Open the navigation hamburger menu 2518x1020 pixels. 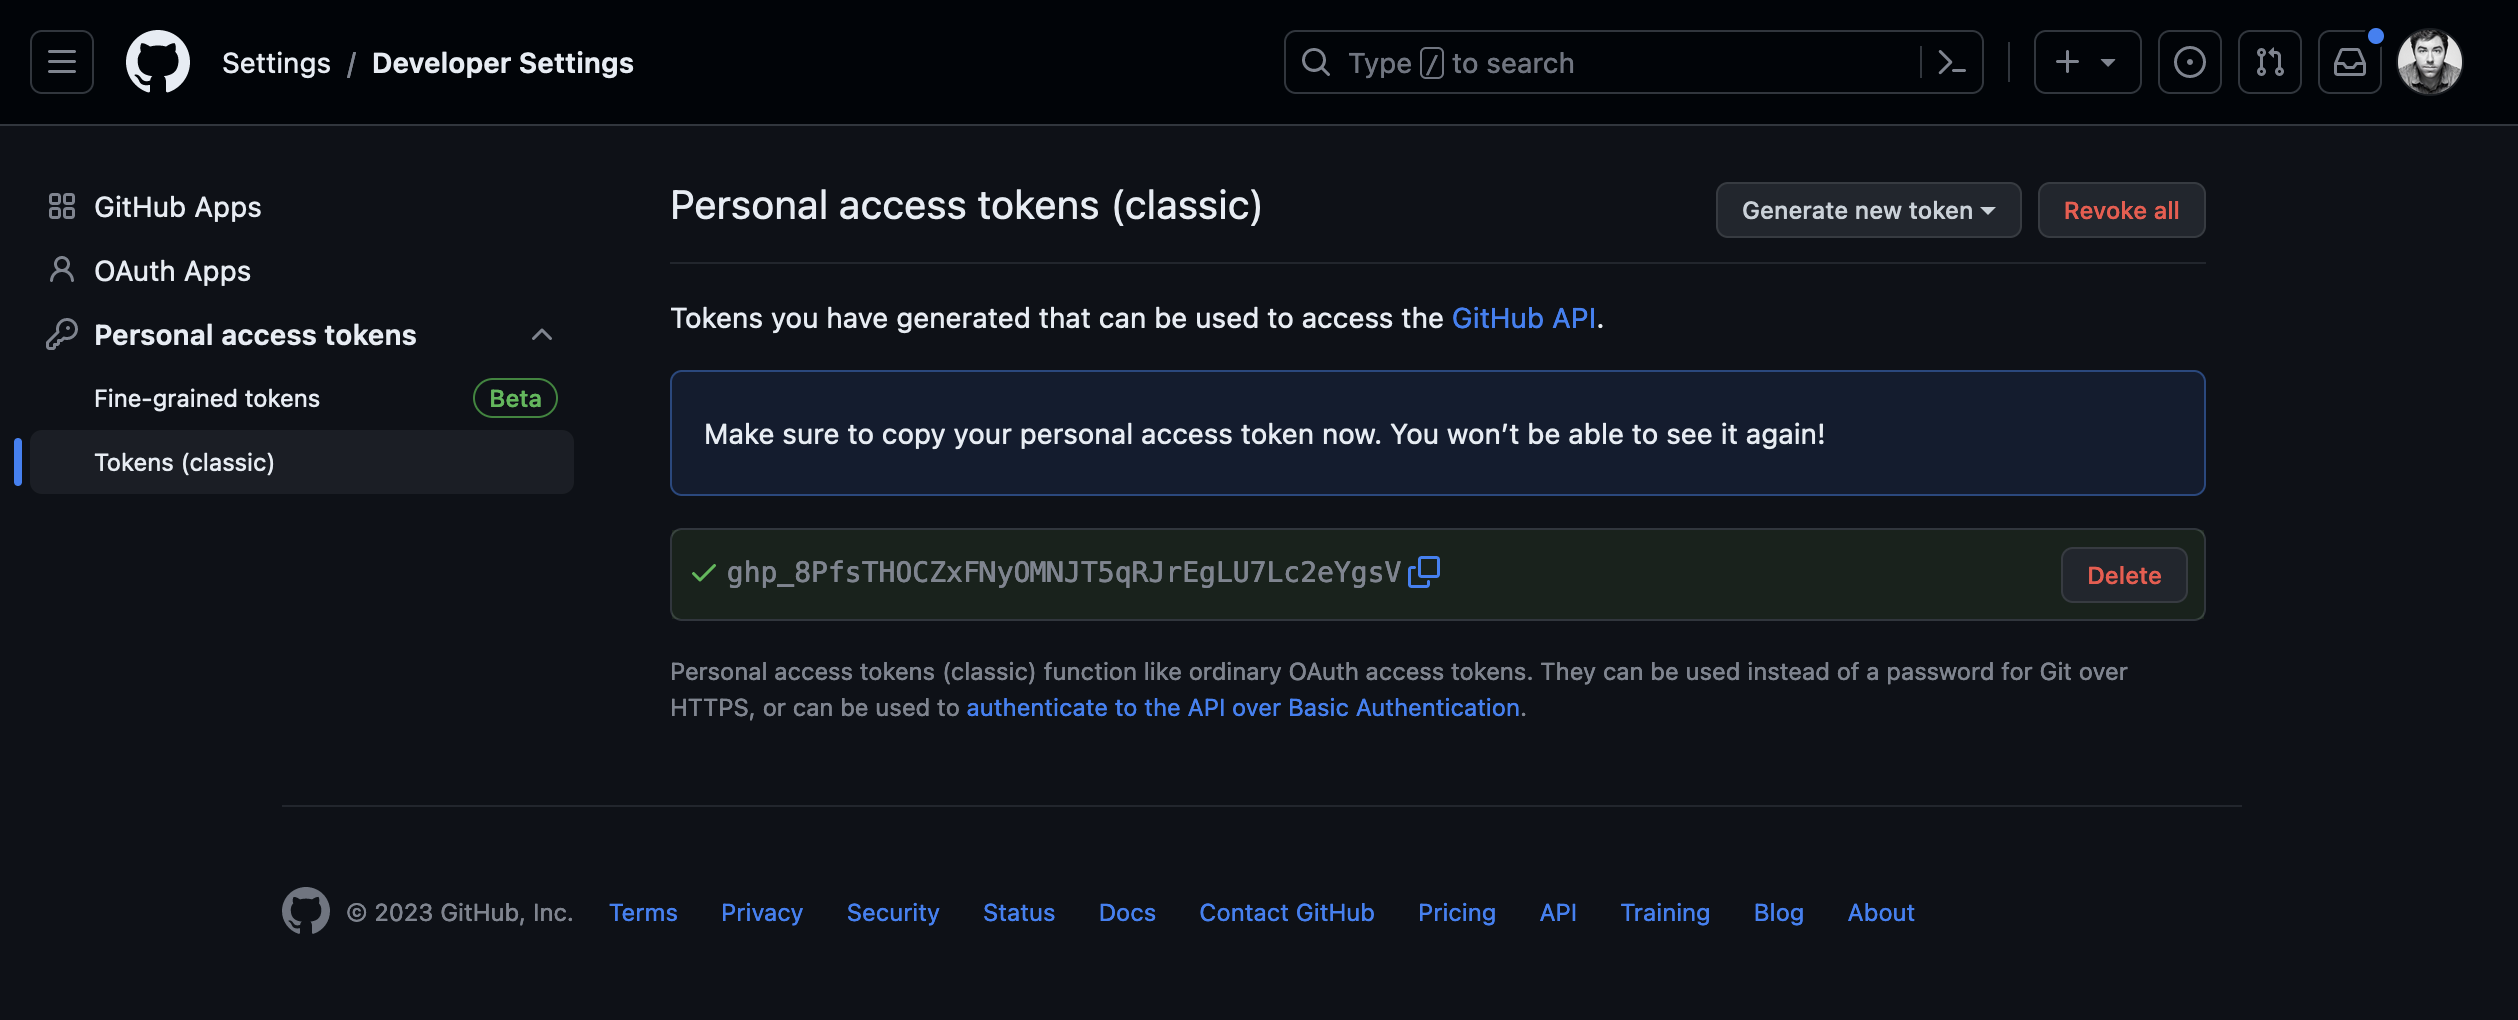tap(61, 62)
